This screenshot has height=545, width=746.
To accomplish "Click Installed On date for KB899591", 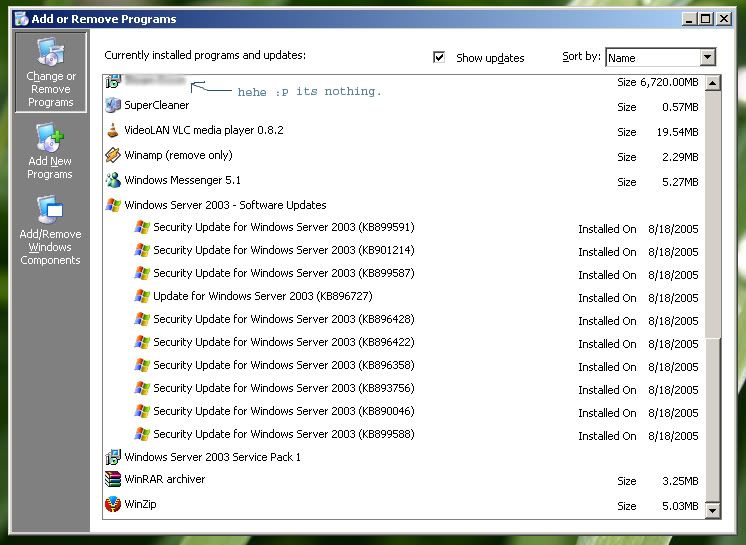I will pos(673,229).
